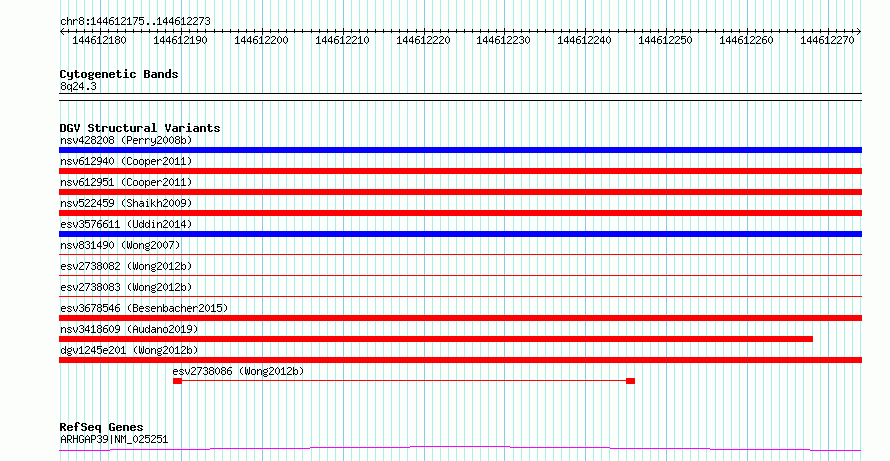Open the esv2738086 (Wong2012b) label
Screen dimensions: 890x461
(238, 371)
